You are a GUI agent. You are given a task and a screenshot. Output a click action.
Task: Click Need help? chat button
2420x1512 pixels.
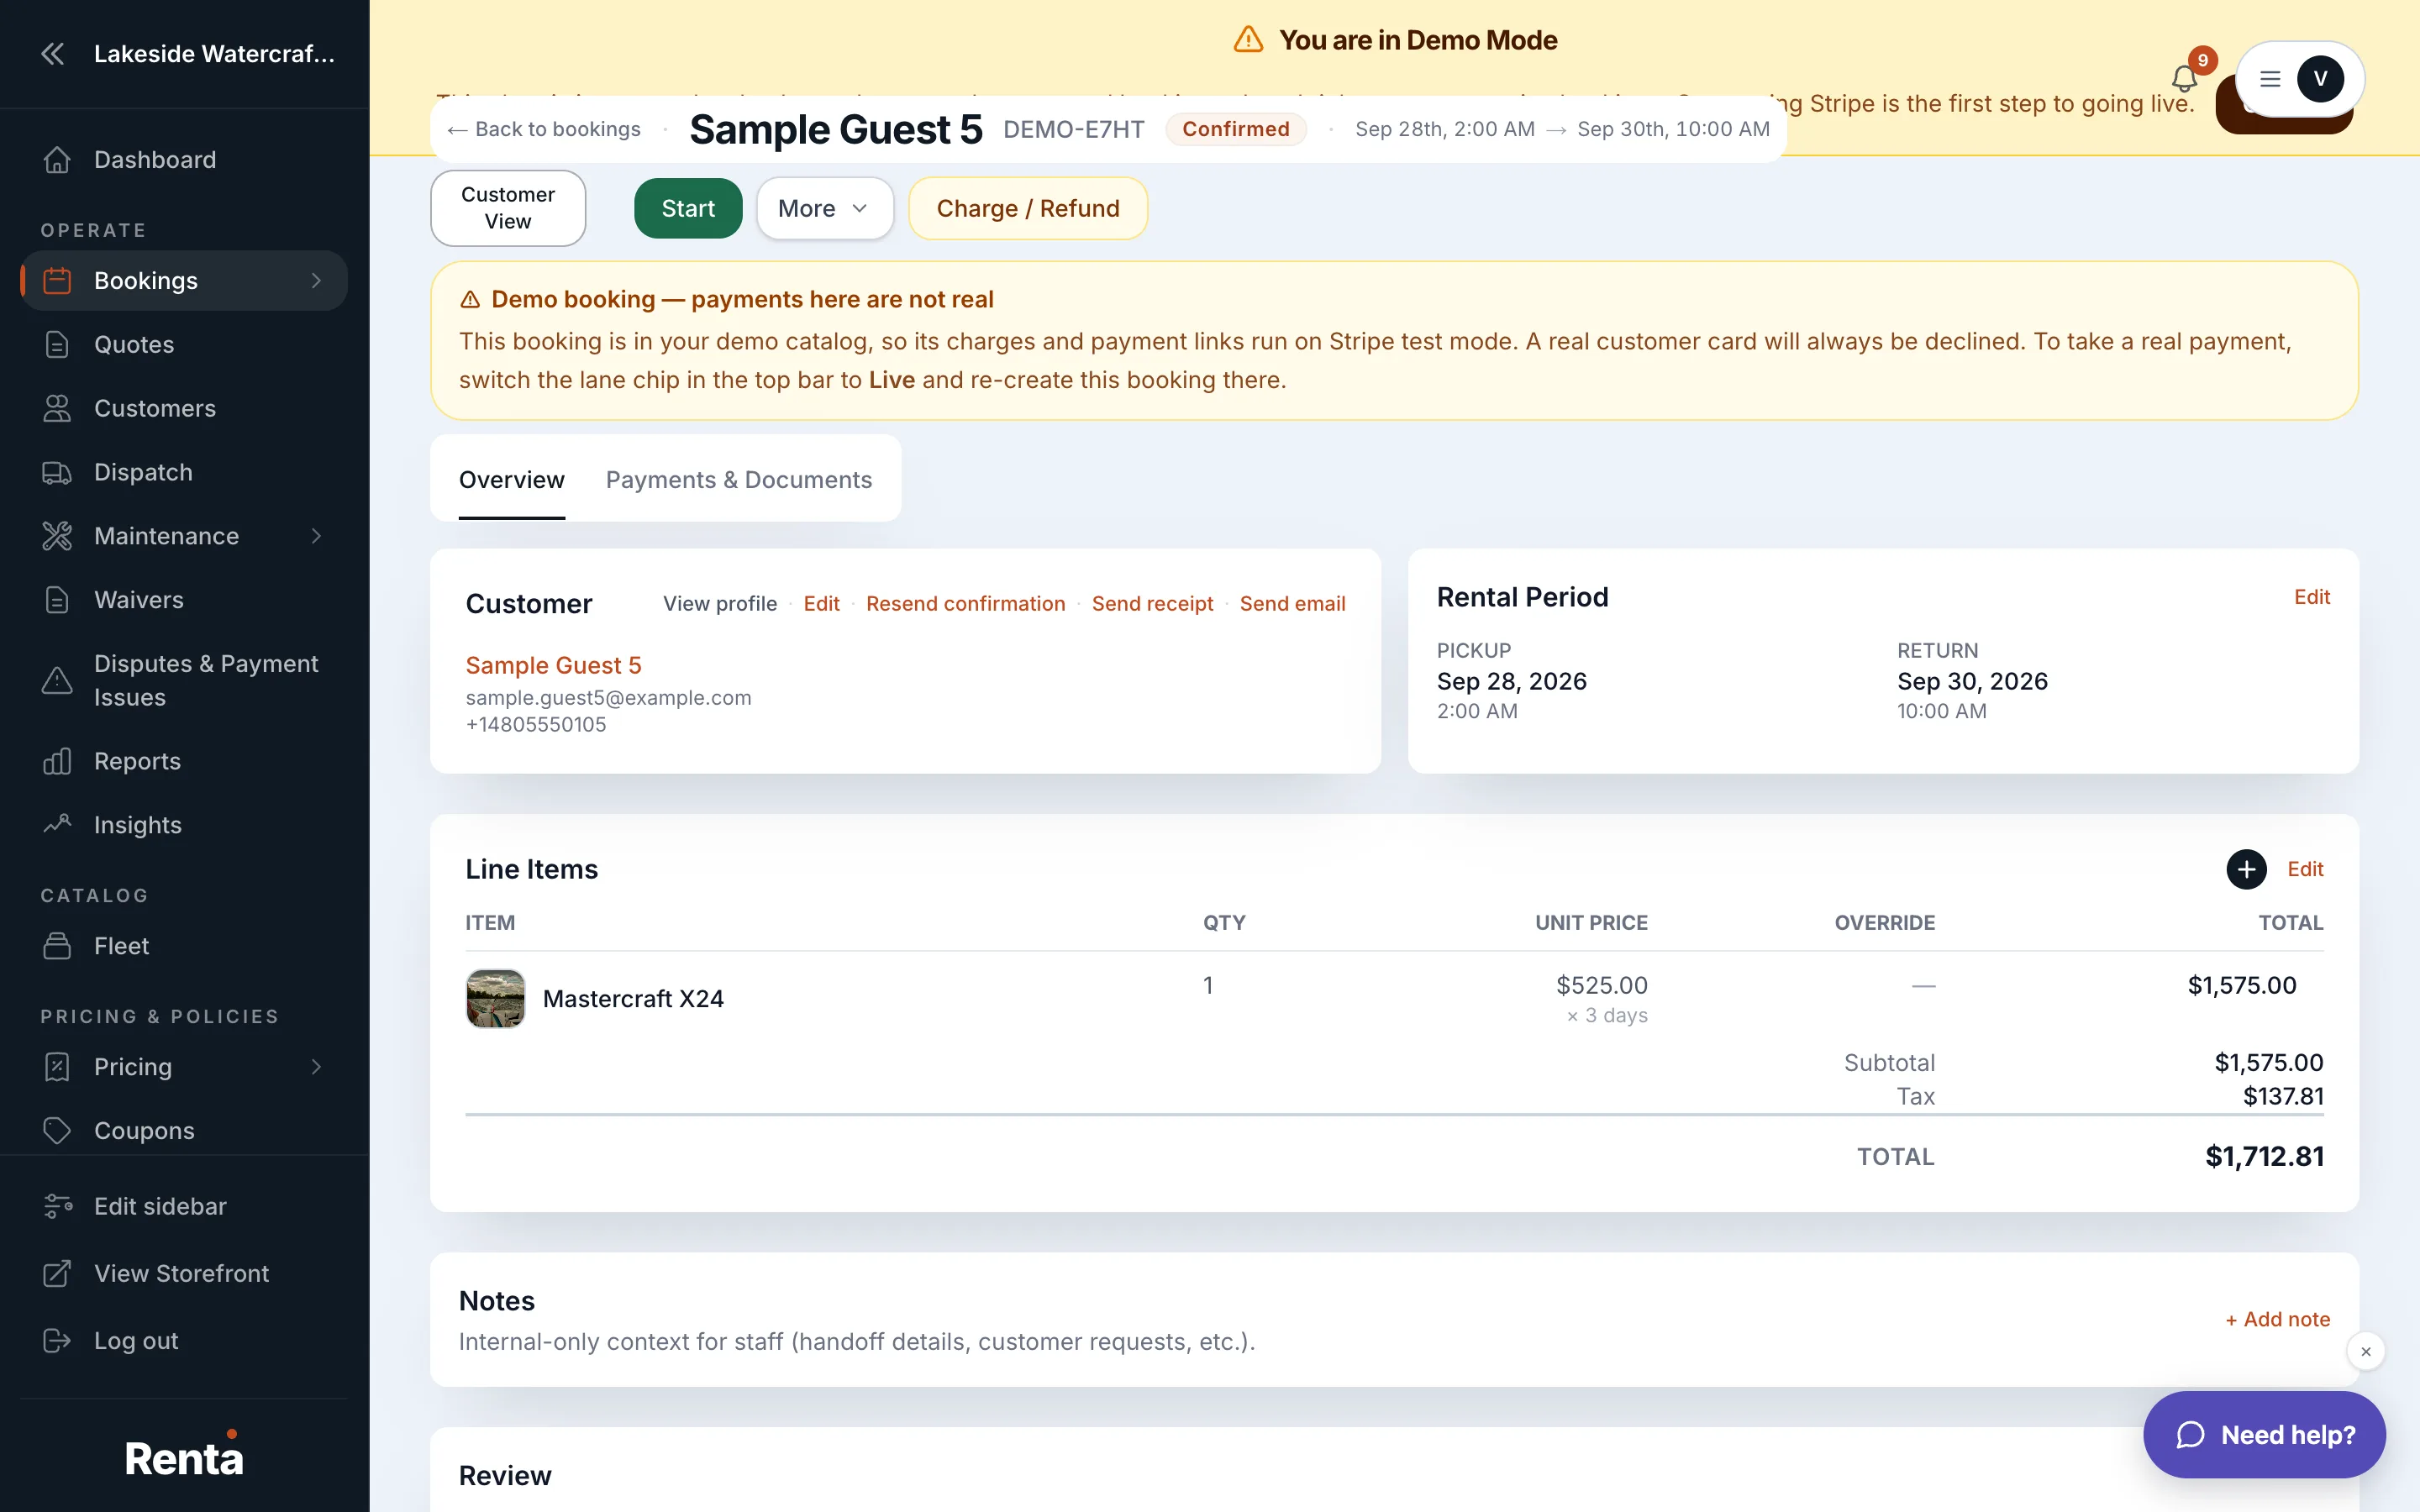[x=2265, y=1436]
